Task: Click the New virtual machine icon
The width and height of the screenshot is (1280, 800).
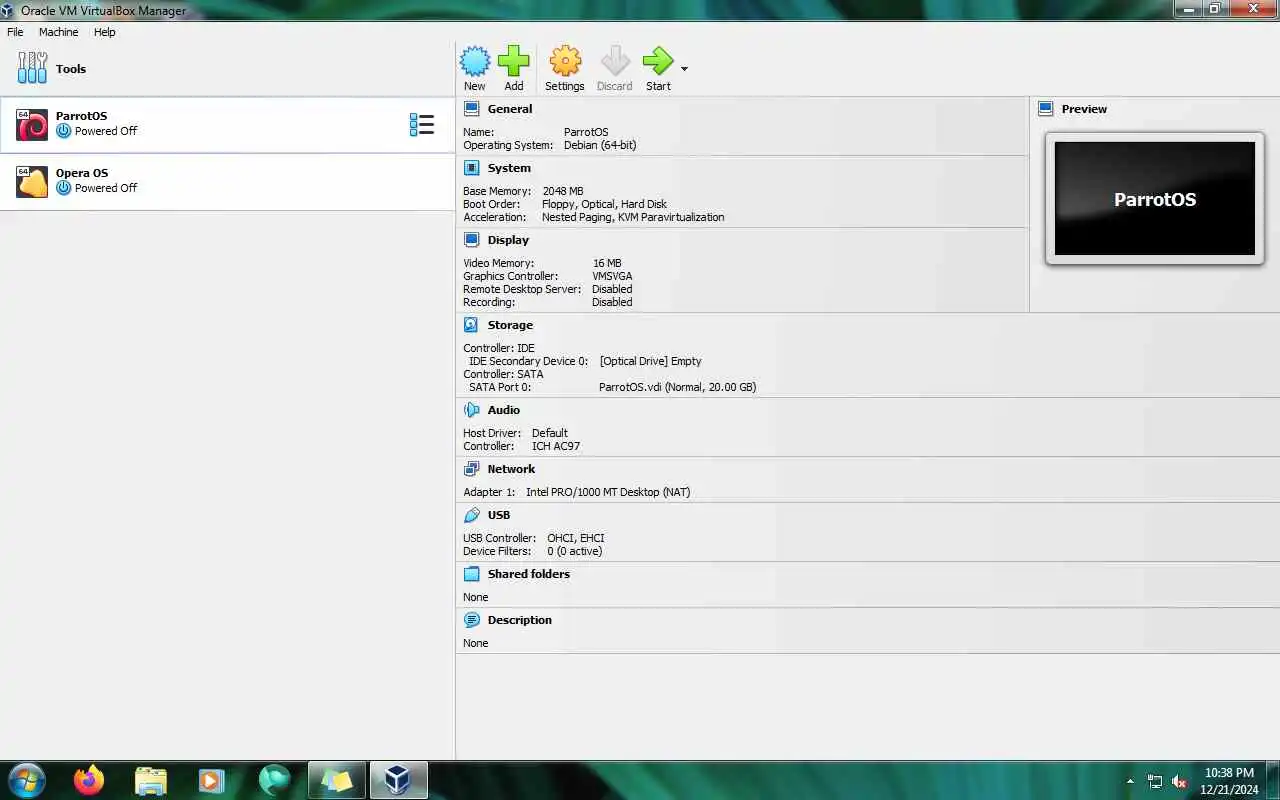Action: click(x=475, y=62)
